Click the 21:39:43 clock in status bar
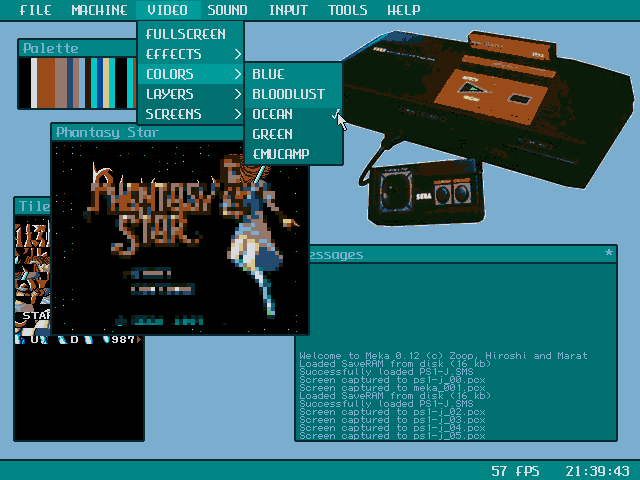640x480 pixels. (597, 471)
